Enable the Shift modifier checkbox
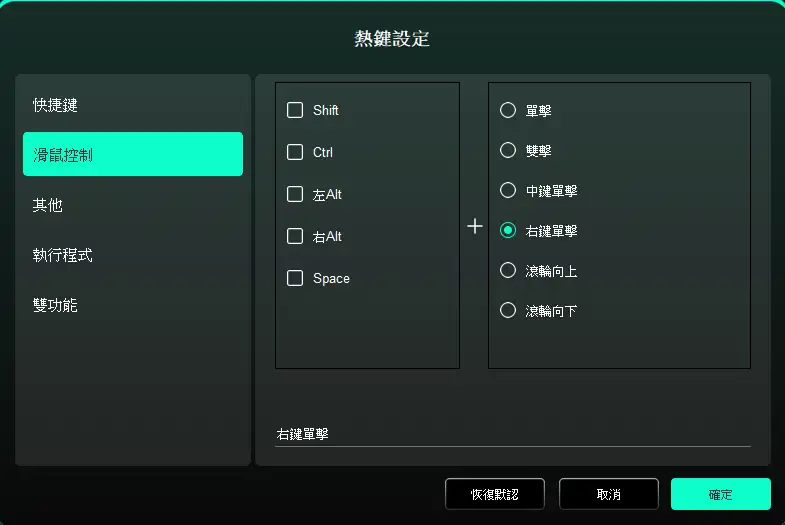785x525 pixels. point(295,110)
